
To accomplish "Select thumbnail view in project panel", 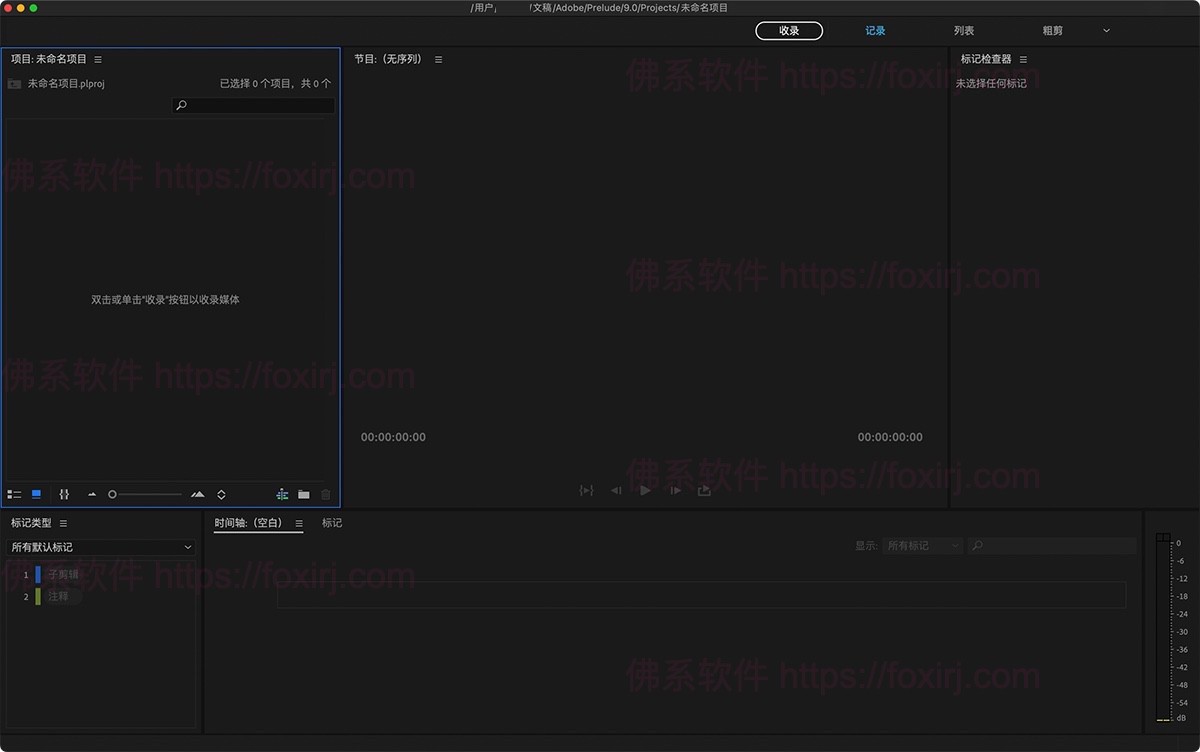I will click(36, 494).
